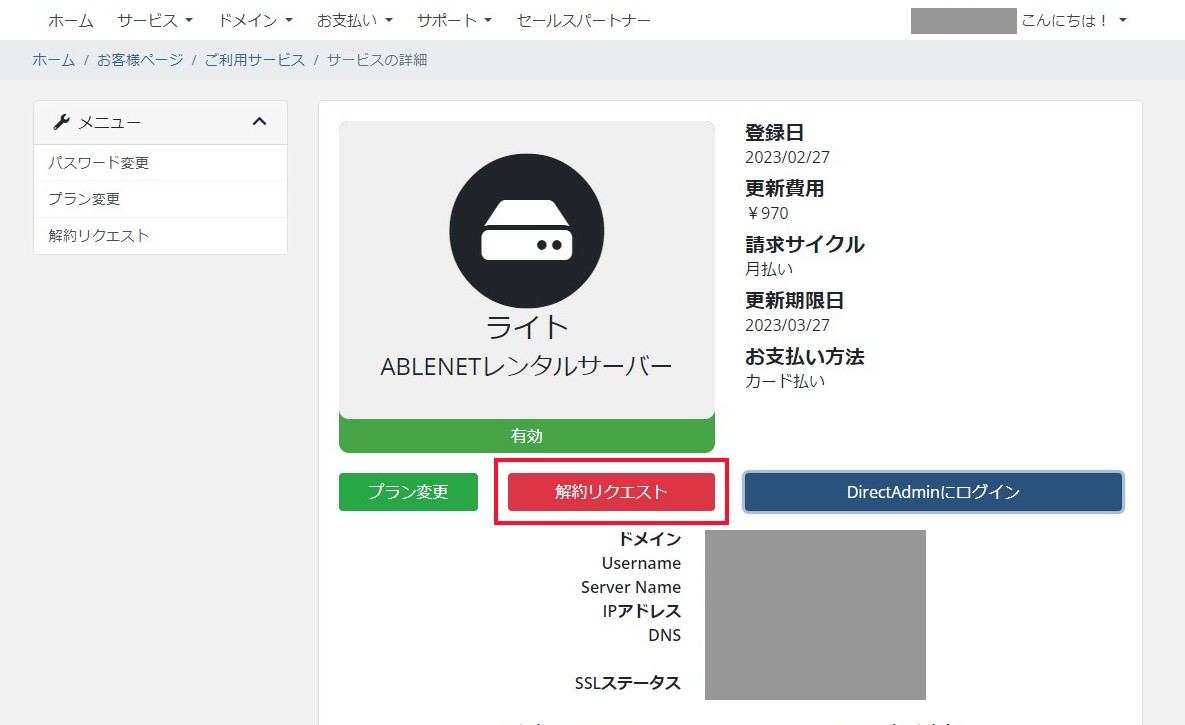
Task: Click the wrench icon beside メニュー
Action: 61,122
